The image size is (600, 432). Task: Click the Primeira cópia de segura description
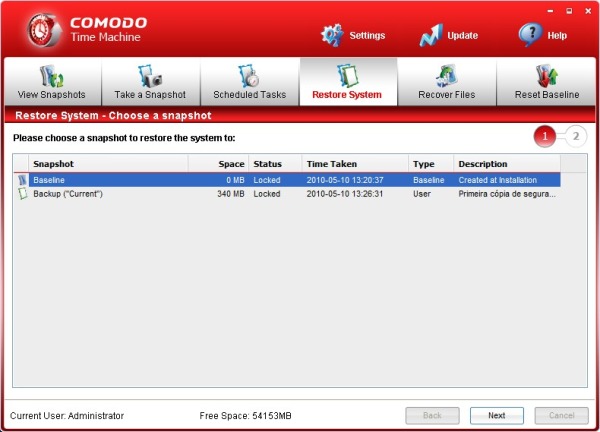click(x=507, y=194)
